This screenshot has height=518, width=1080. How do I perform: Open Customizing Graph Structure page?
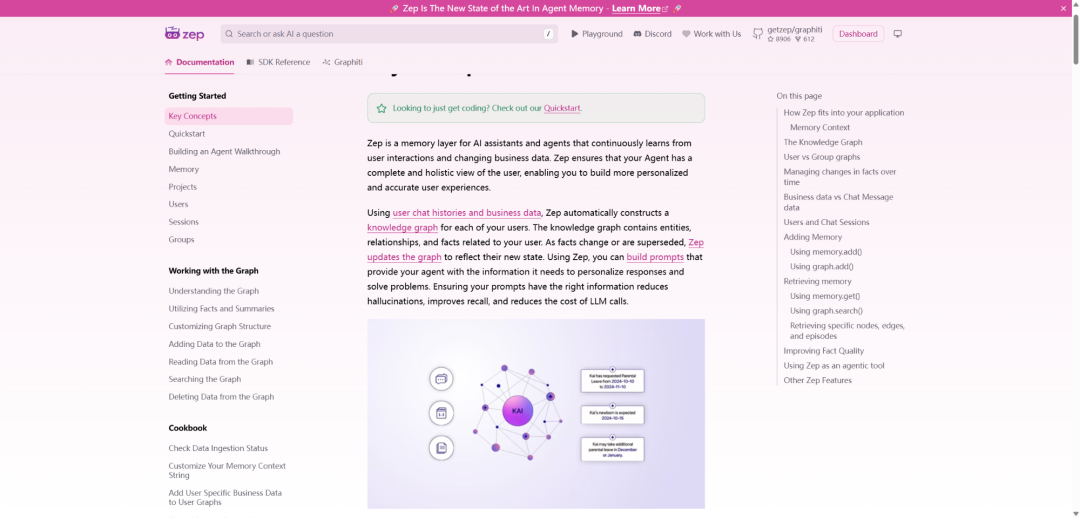pyautogui.click(x=220, y=327)
